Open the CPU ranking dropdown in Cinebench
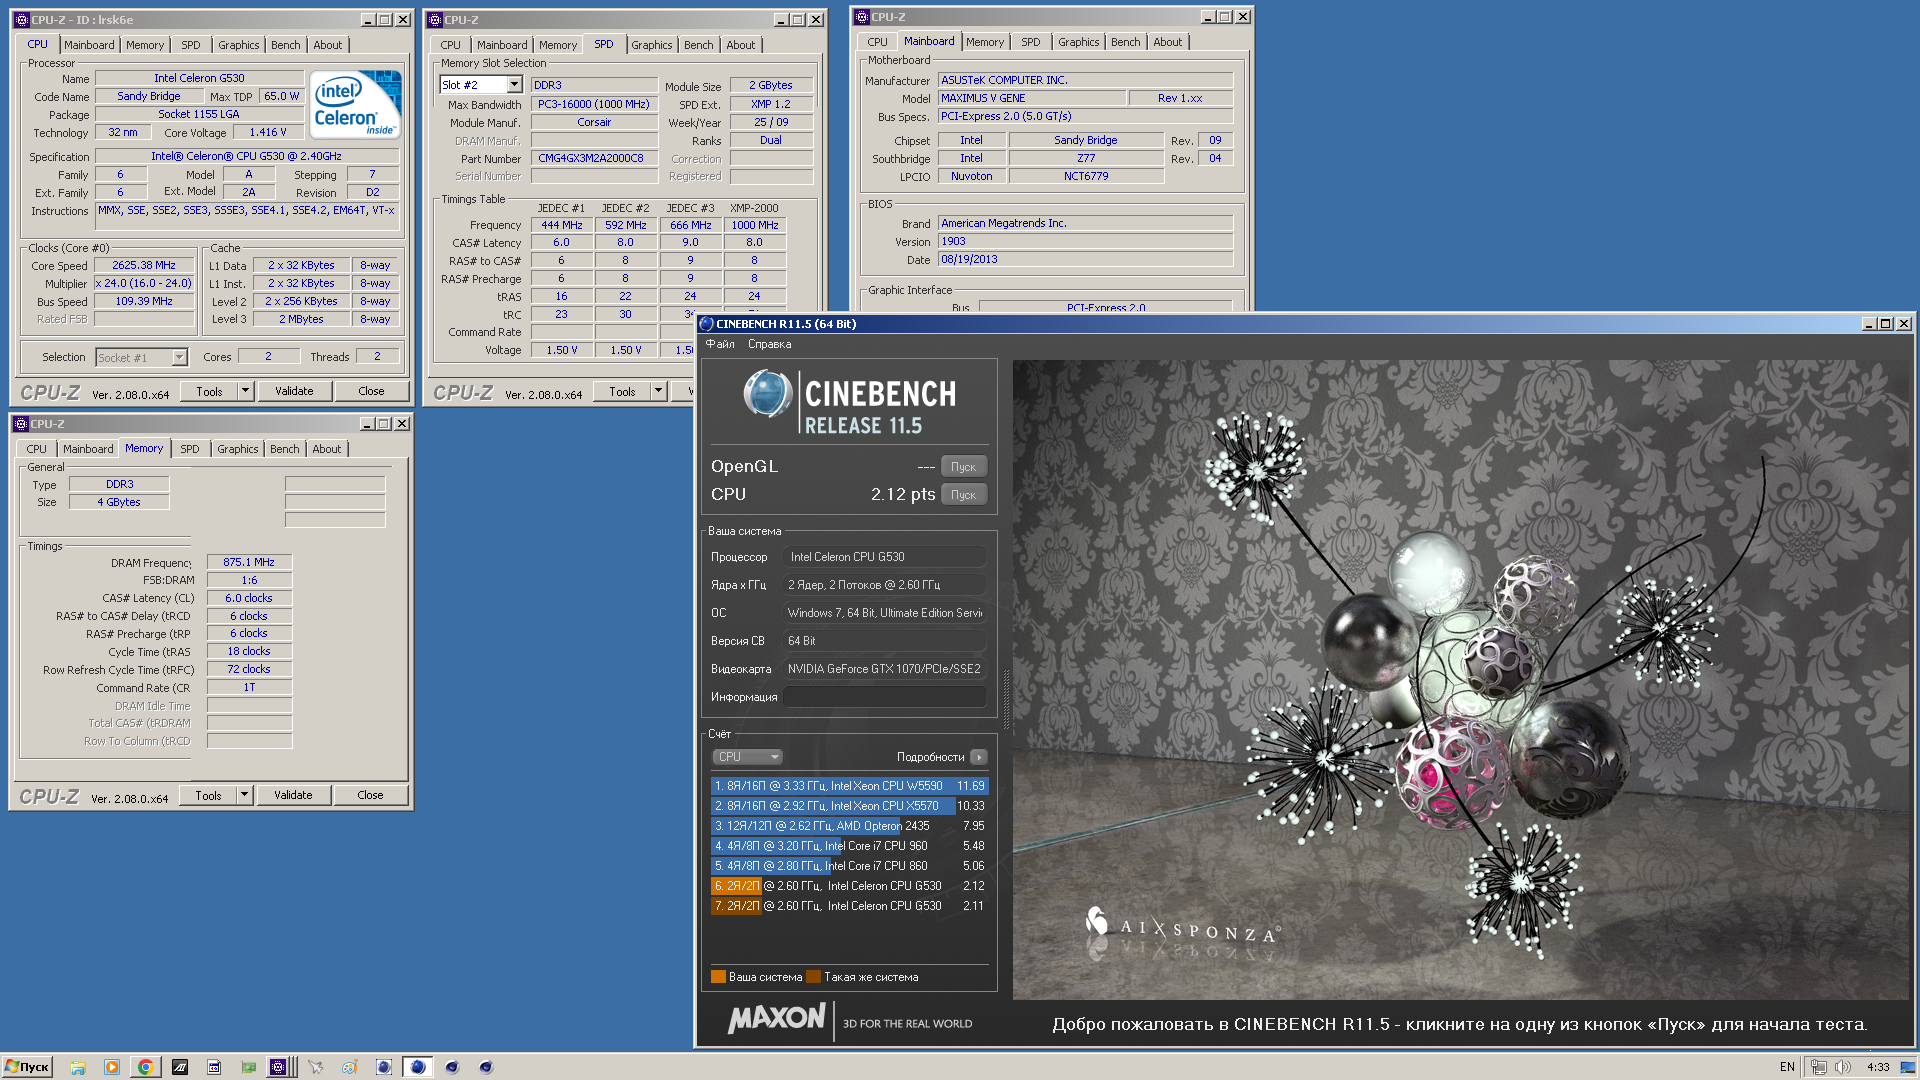Screen dimensions: 1920x1080 coord(747,757)
